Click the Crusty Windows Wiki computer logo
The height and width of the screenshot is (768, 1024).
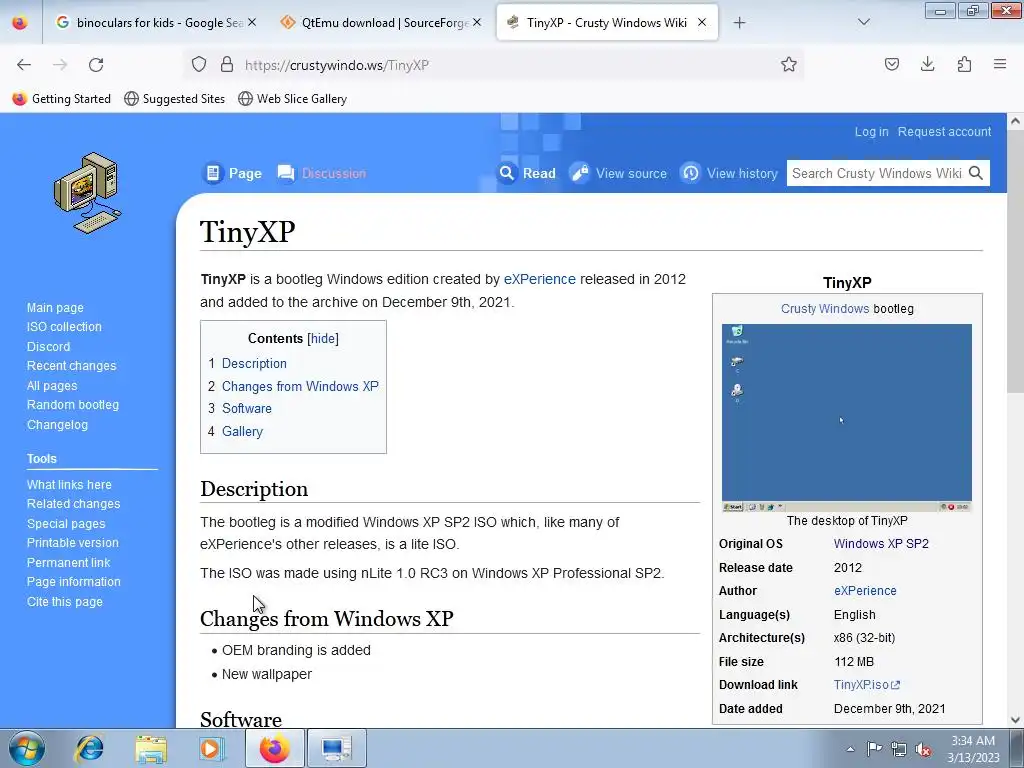(x=88, y=193)
